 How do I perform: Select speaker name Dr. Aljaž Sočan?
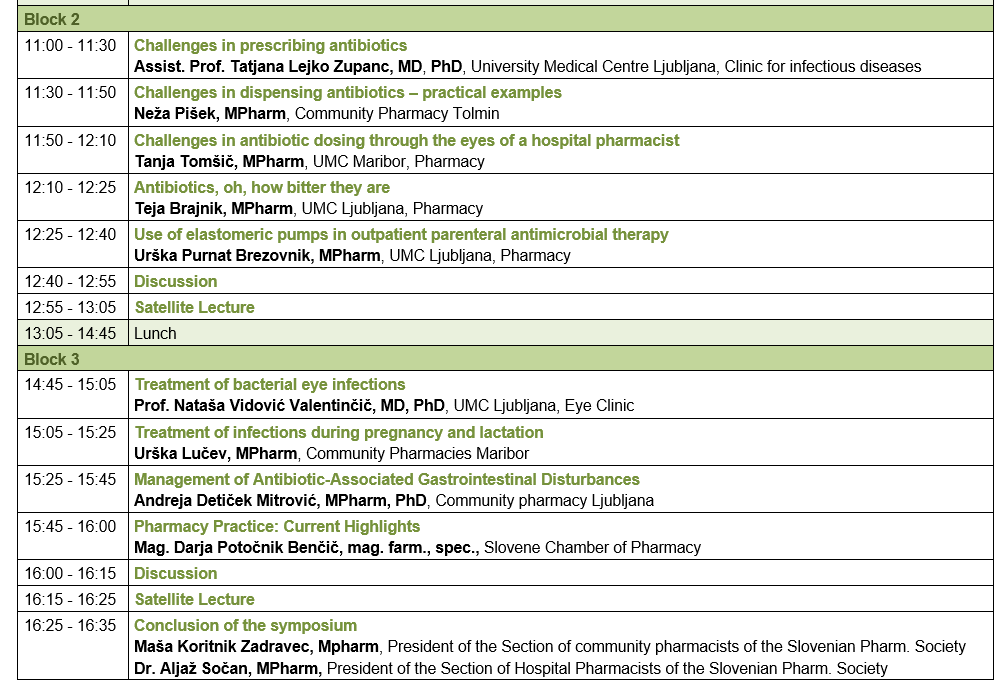click(x=226, y=669)
